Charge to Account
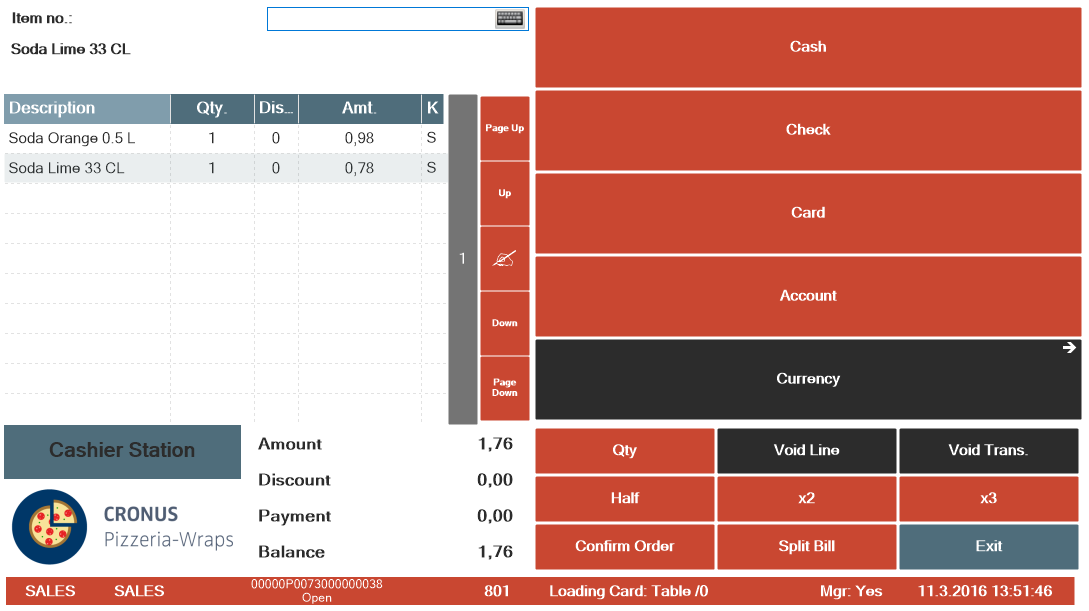This screenshot has width=1089, height=611. 808,296
